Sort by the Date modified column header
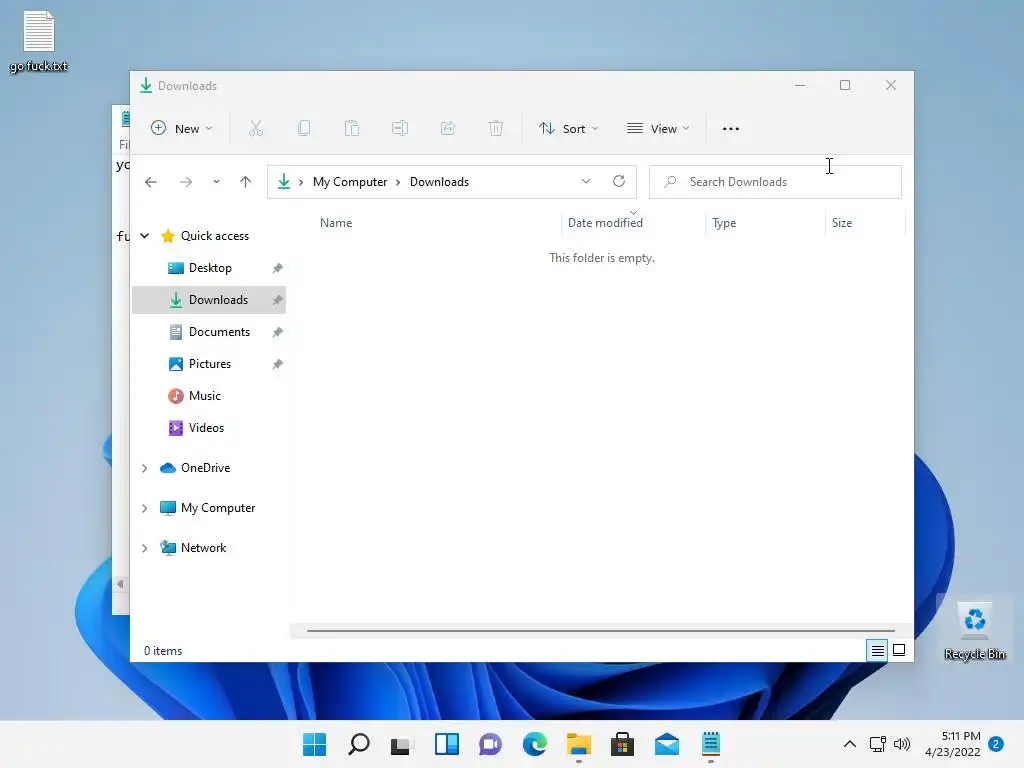 [x=605, y=223]
